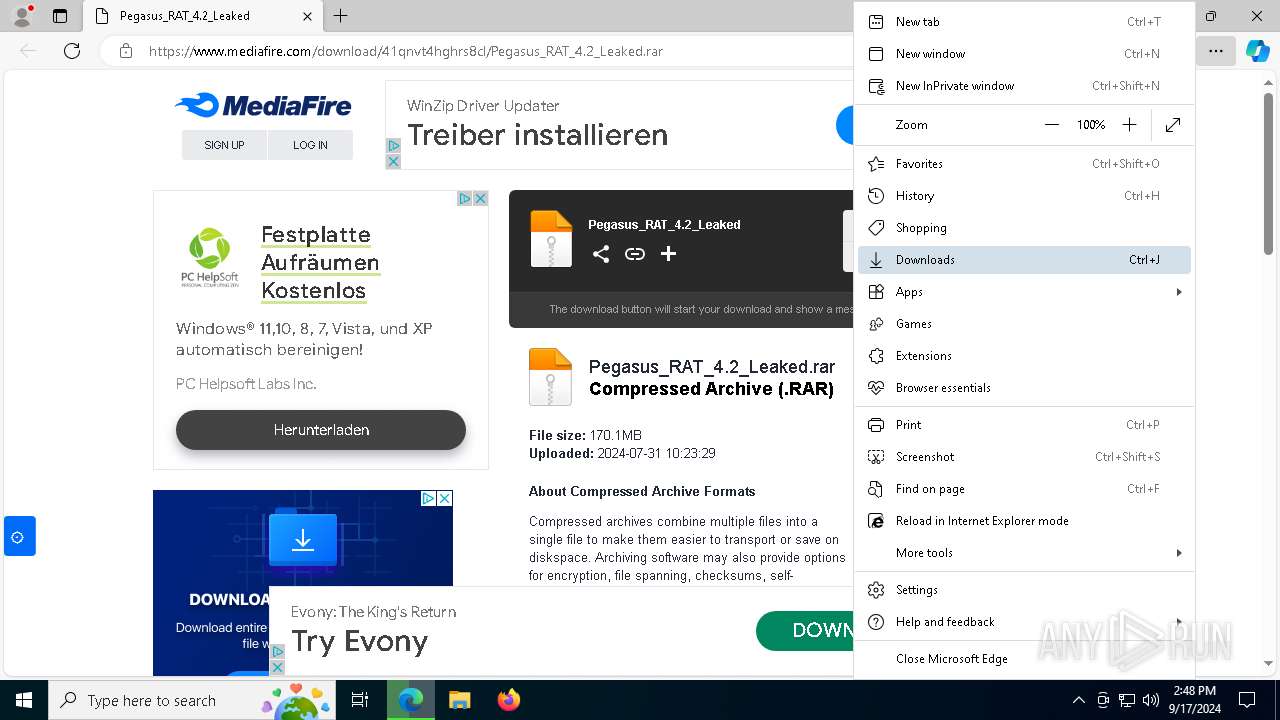The image size is (1280, 720).
Task: Click the blue settings widget on left edge
Action: tap(19, 537)
